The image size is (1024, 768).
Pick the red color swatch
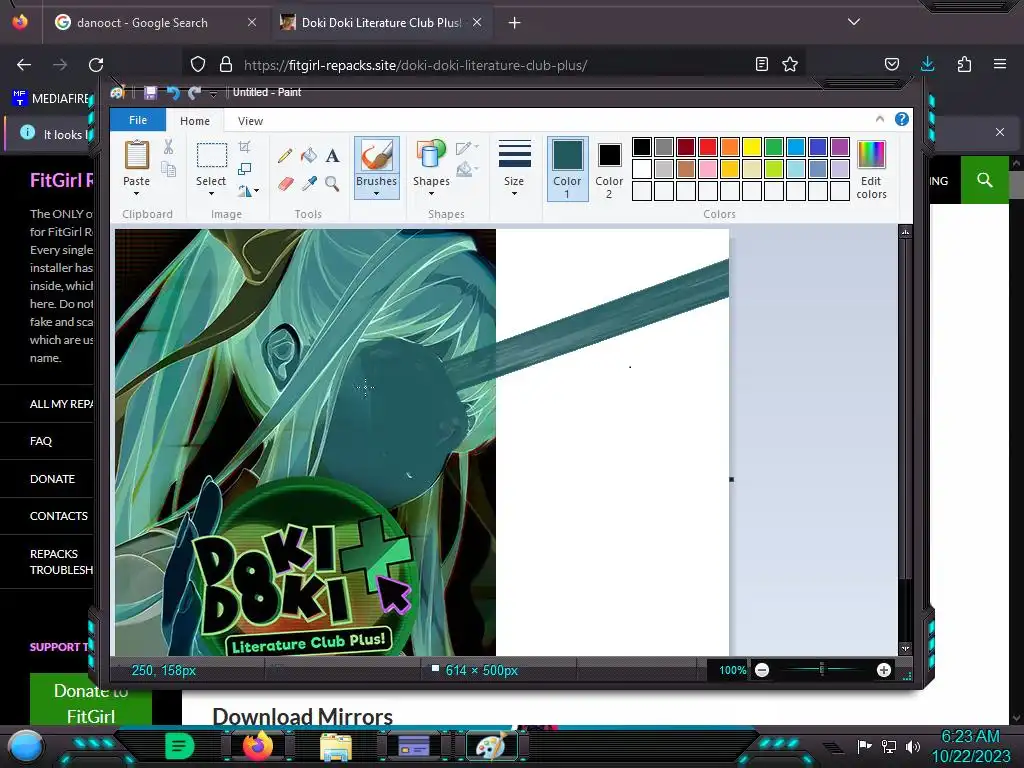click(x=708, y=147)
